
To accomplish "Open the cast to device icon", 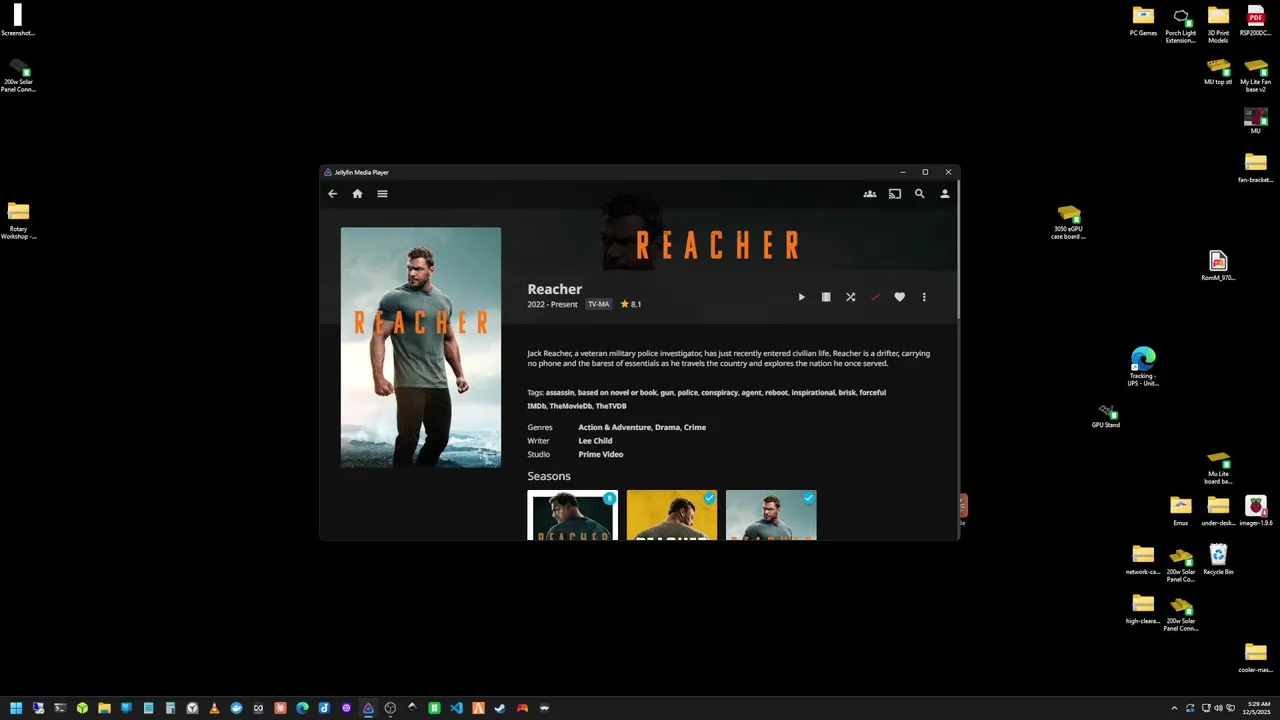I will click(895, 194).
